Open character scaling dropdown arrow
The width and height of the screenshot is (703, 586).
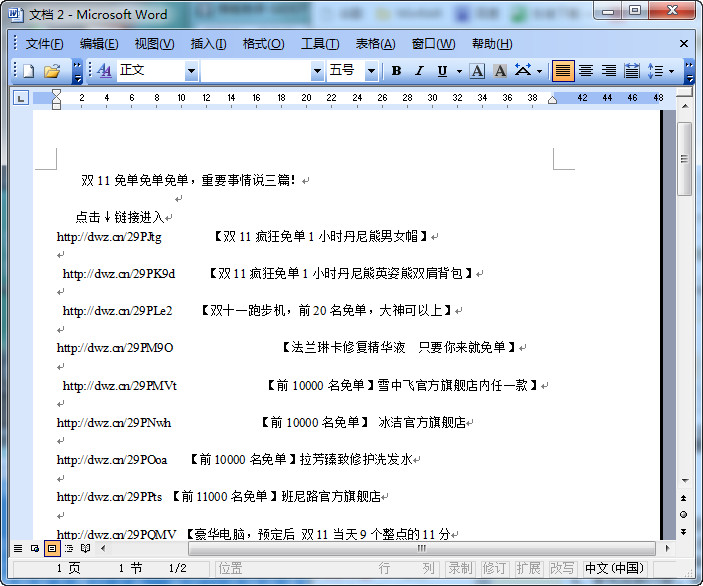click(539, 71)
